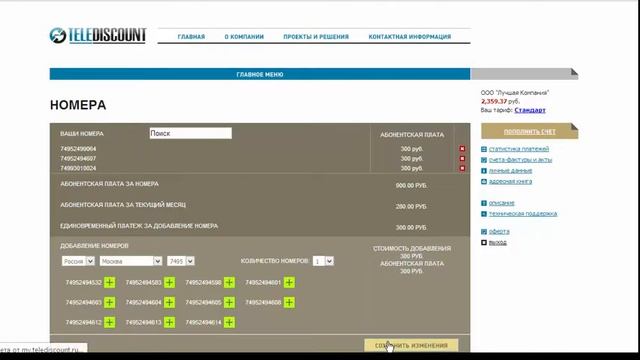Click icon beside адресная книга
The image size is (640, 360).
tap(484, 182)
